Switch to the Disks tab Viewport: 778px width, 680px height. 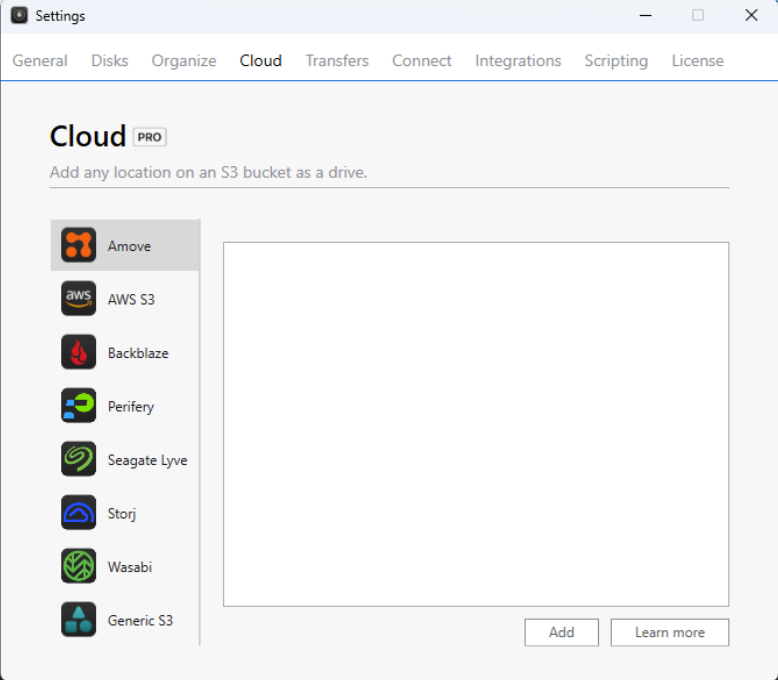click(x=110, y=61)
